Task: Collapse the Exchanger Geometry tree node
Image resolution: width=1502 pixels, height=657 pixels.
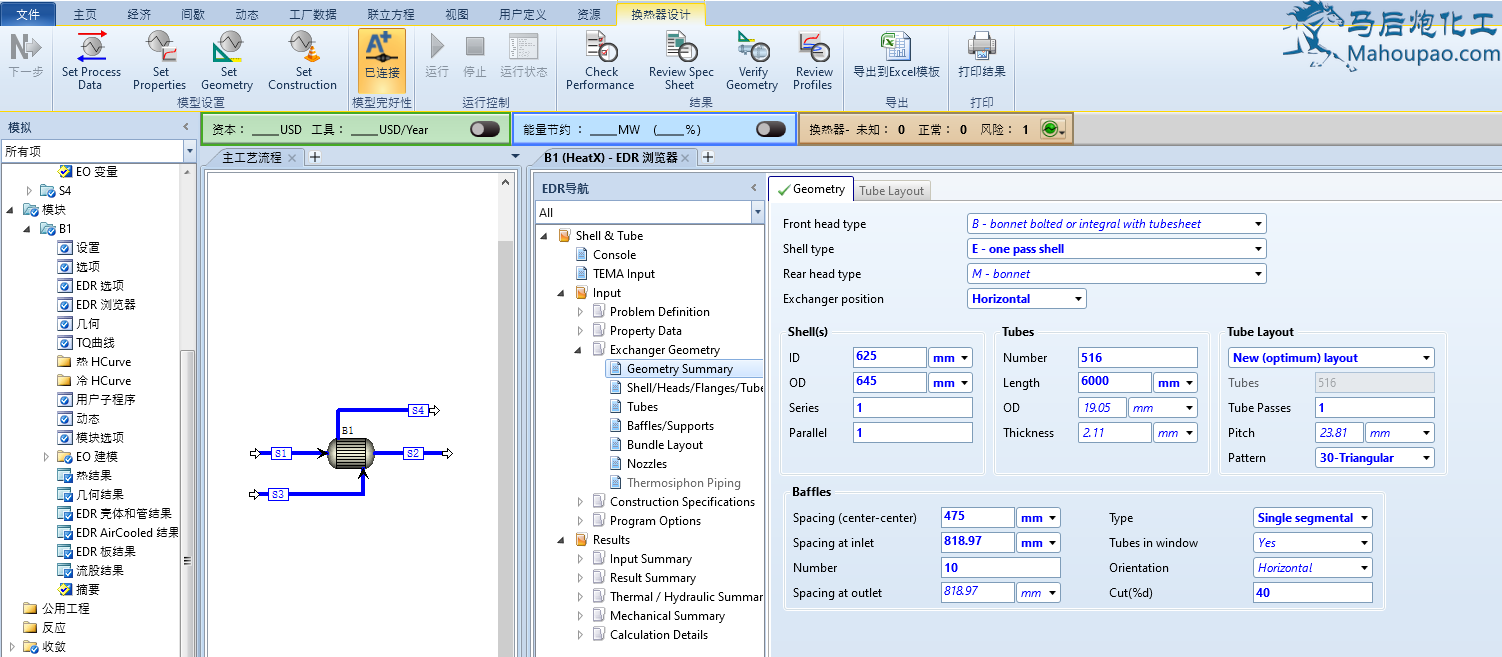Action: tap(580, 350)
